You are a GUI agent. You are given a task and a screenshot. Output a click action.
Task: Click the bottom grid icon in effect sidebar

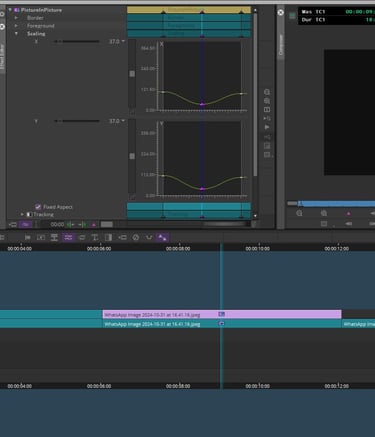(267, 155)
